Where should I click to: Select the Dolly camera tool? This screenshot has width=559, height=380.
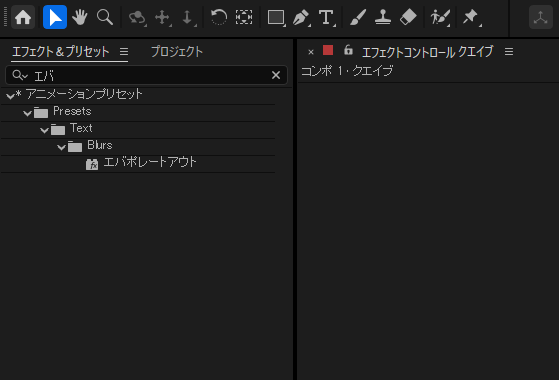pos(188,17)
